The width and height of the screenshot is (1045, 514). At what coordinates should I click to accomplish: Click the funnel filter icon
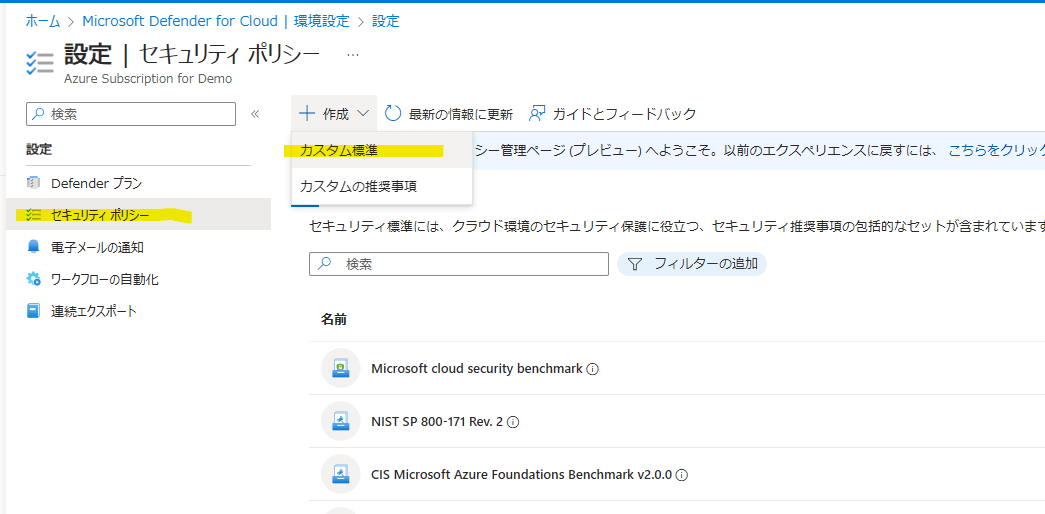tap(635, 264)
